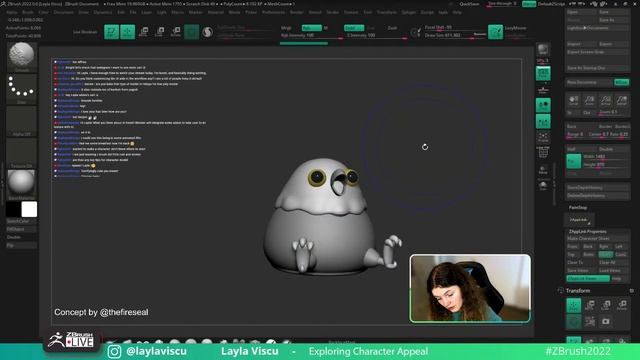Screen dimensions: 640x360
Task: Click the Zoom document icon
Action: (589, 100)
